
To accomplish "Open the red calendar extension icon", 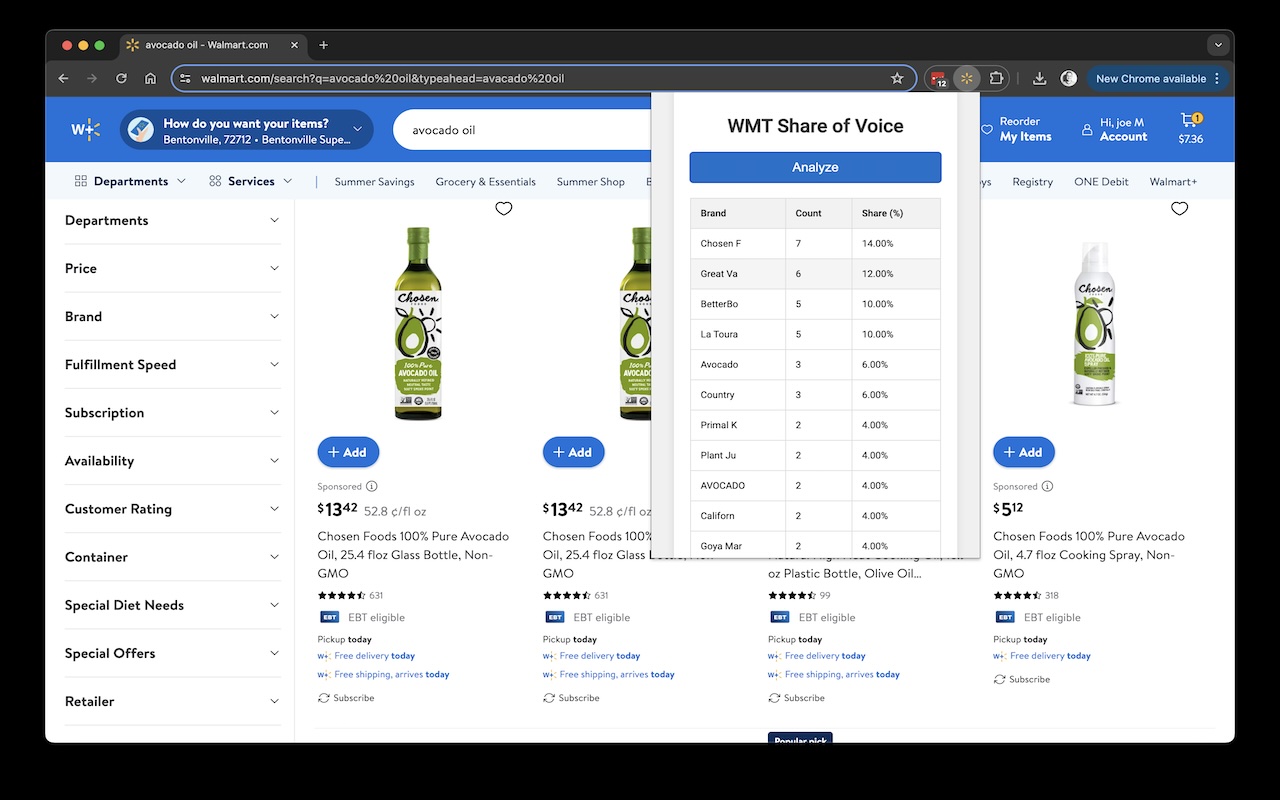I will [x=937, y=78].
